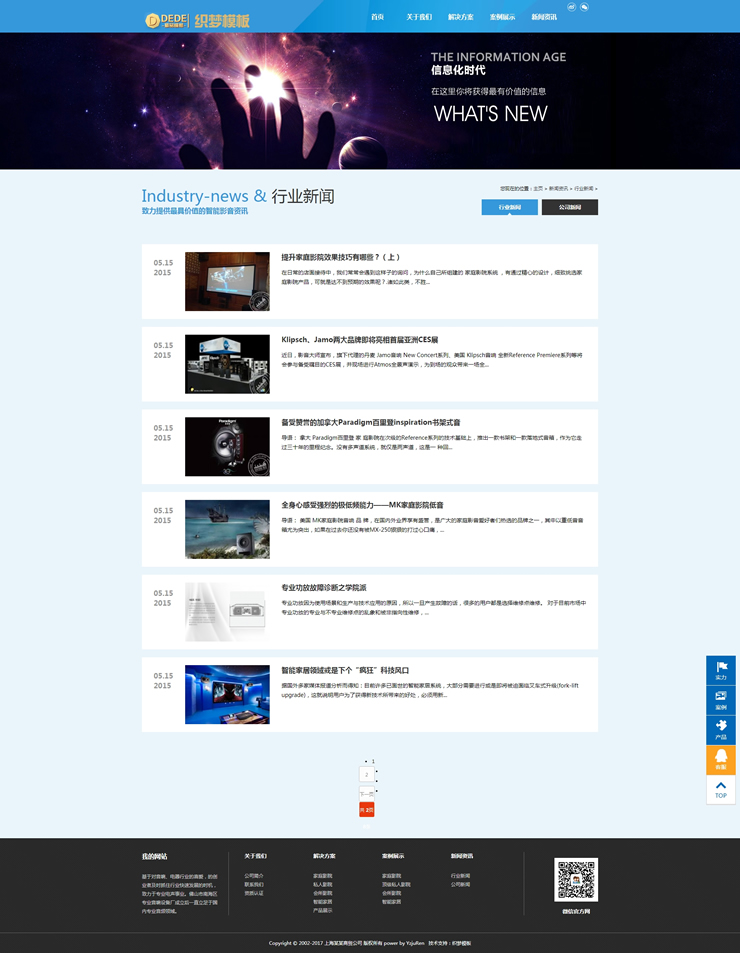740x953 pixels.
Task: Go to 案例展示 in the top navigation
Action: click(503, 17)
